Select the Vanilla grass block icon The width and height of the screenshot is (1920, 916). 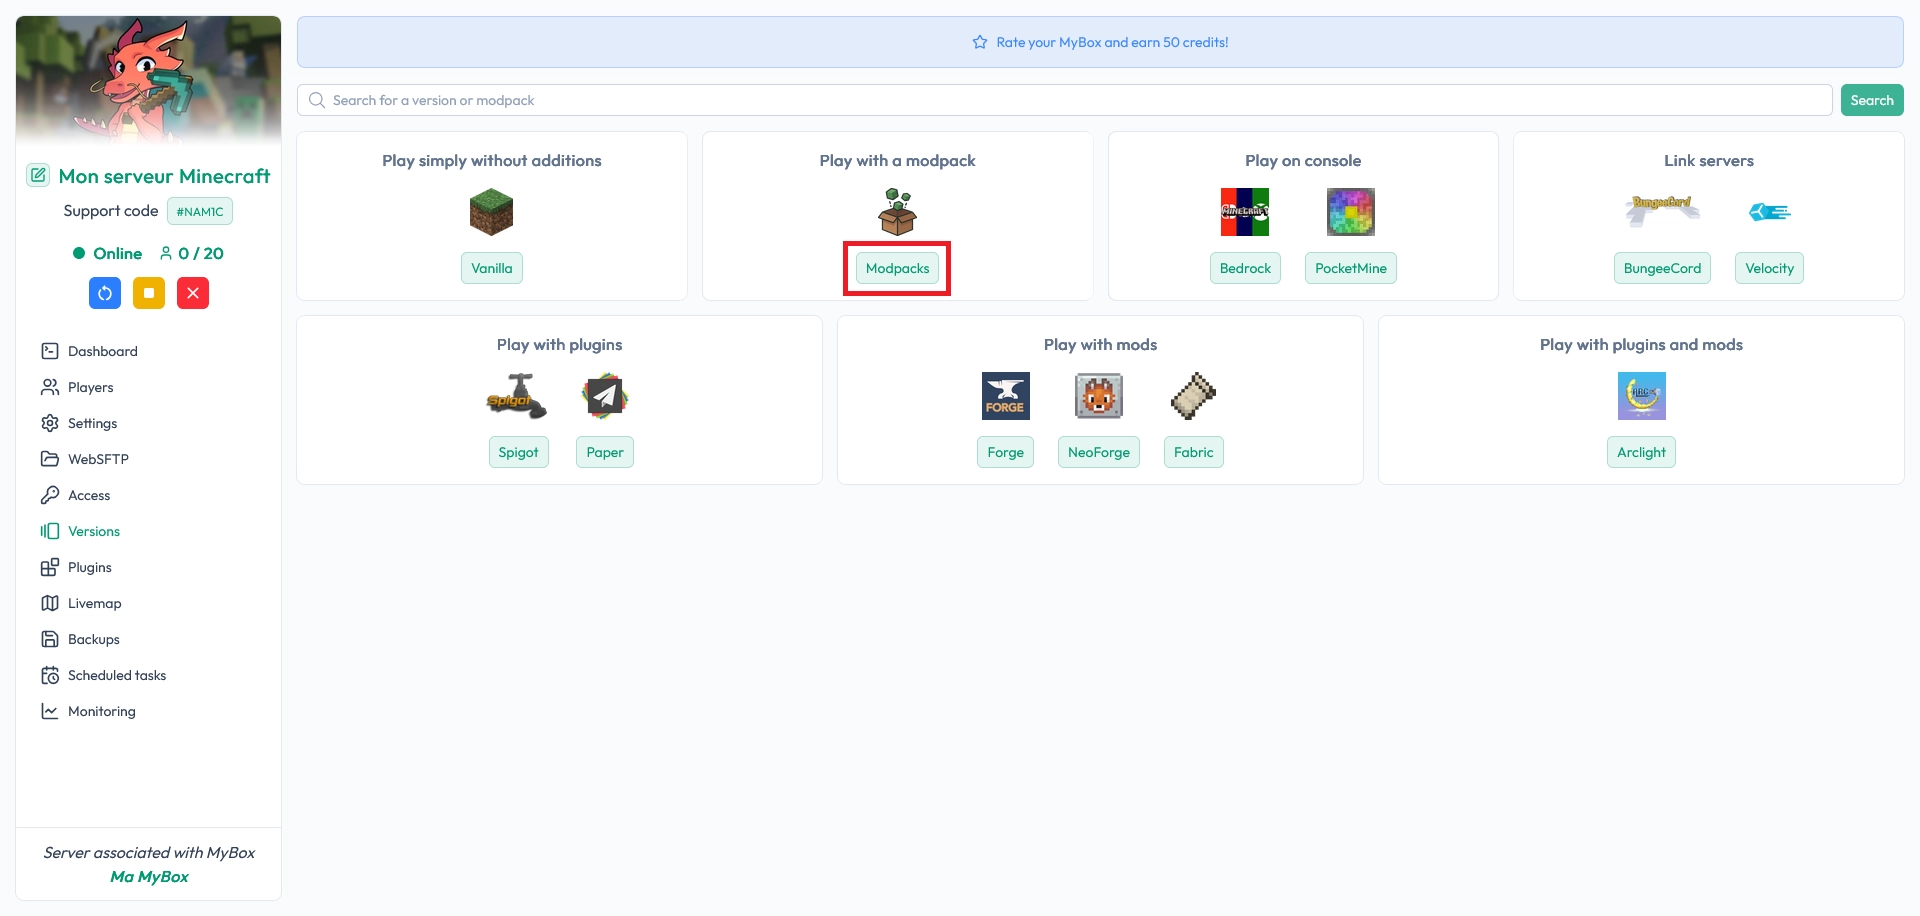[x=491, y=212]
